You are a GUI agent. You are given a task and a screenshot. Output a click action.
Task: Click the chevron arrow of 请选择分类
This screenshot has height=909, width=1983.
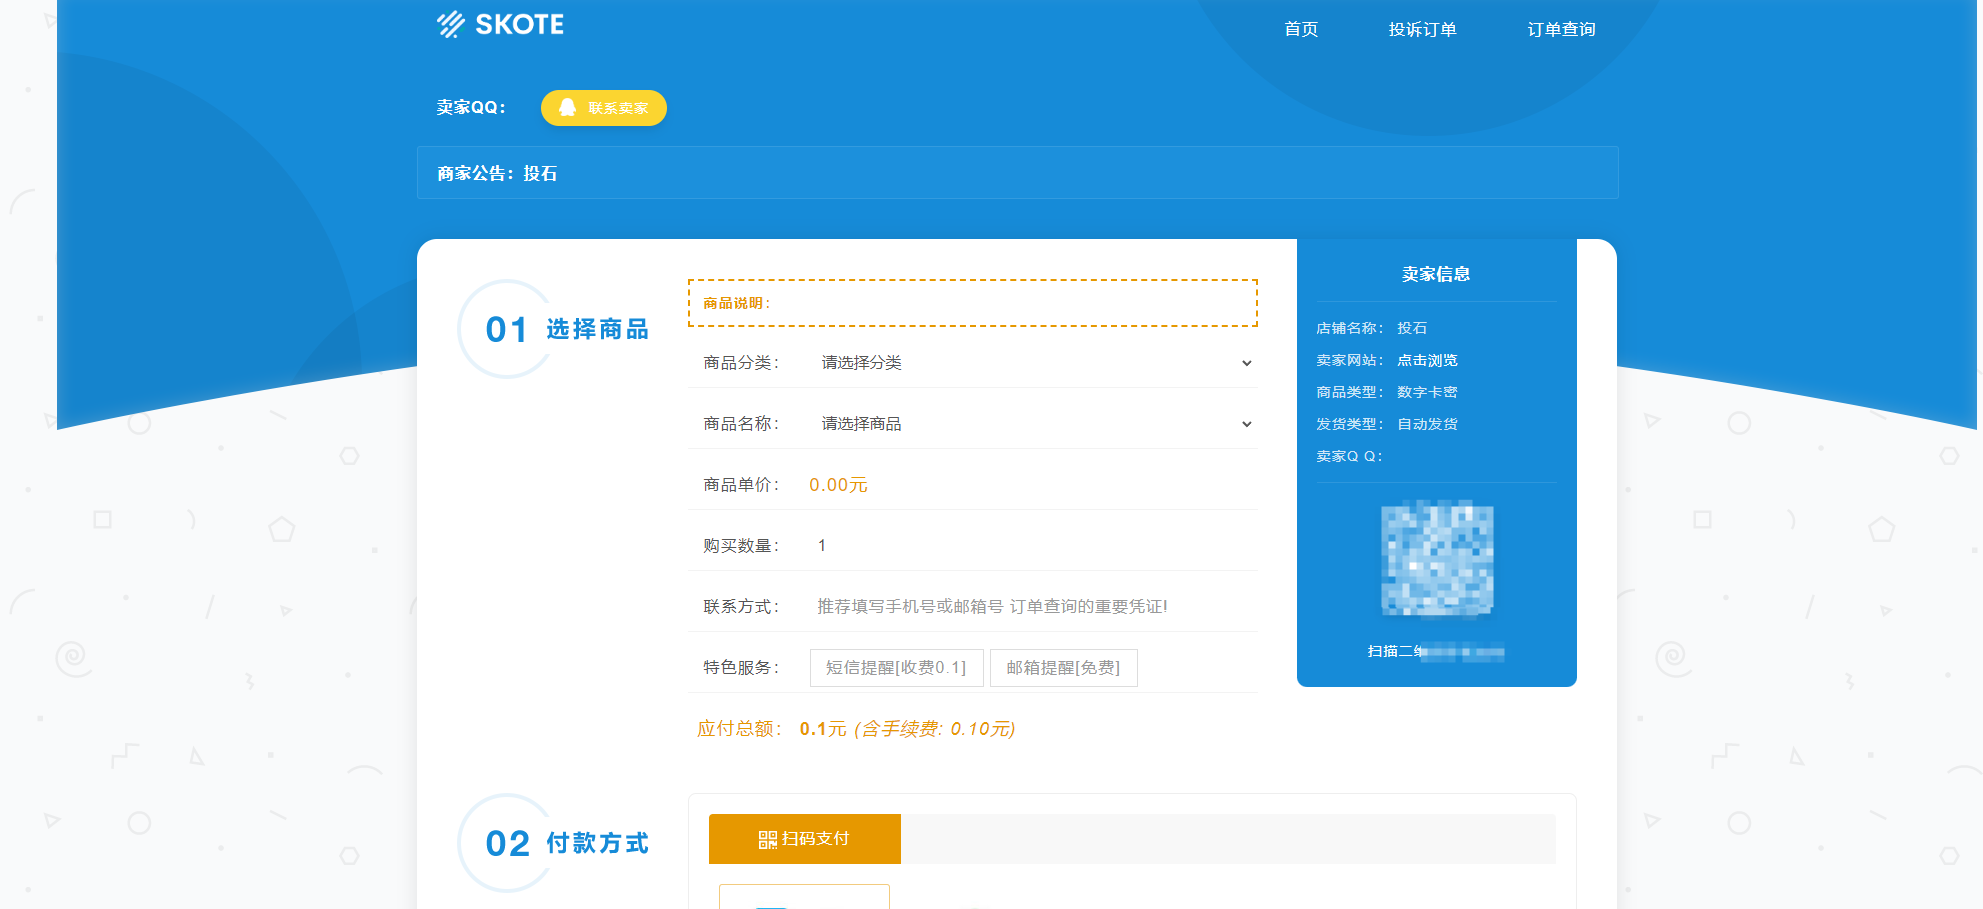tap(1246, 363)
